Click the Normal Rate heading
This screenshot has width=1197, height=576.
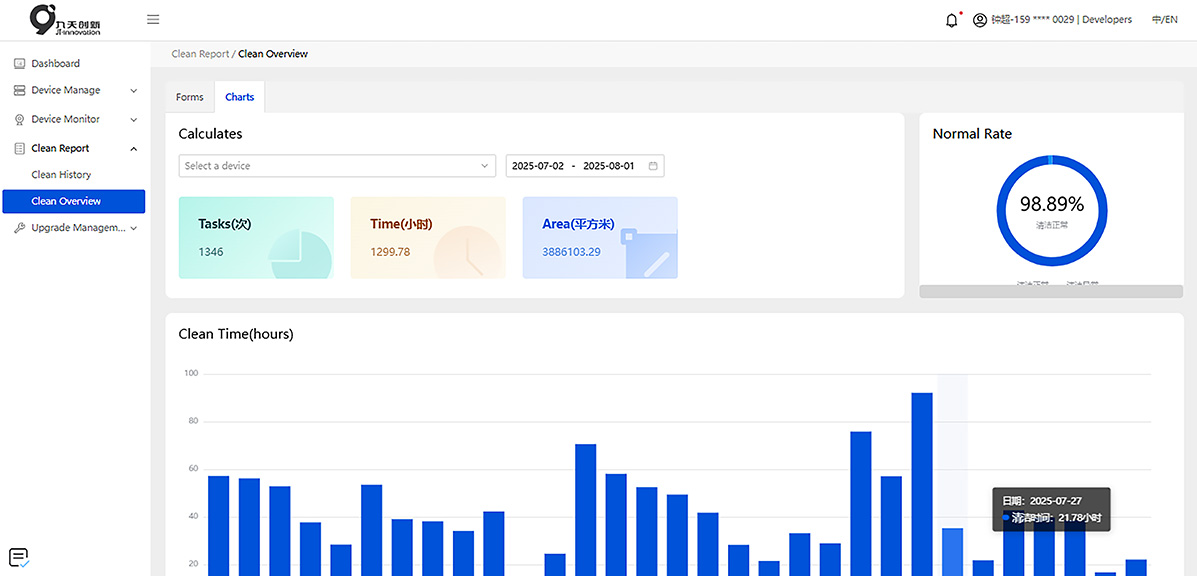pyautogui.click(x=972, y=134)
